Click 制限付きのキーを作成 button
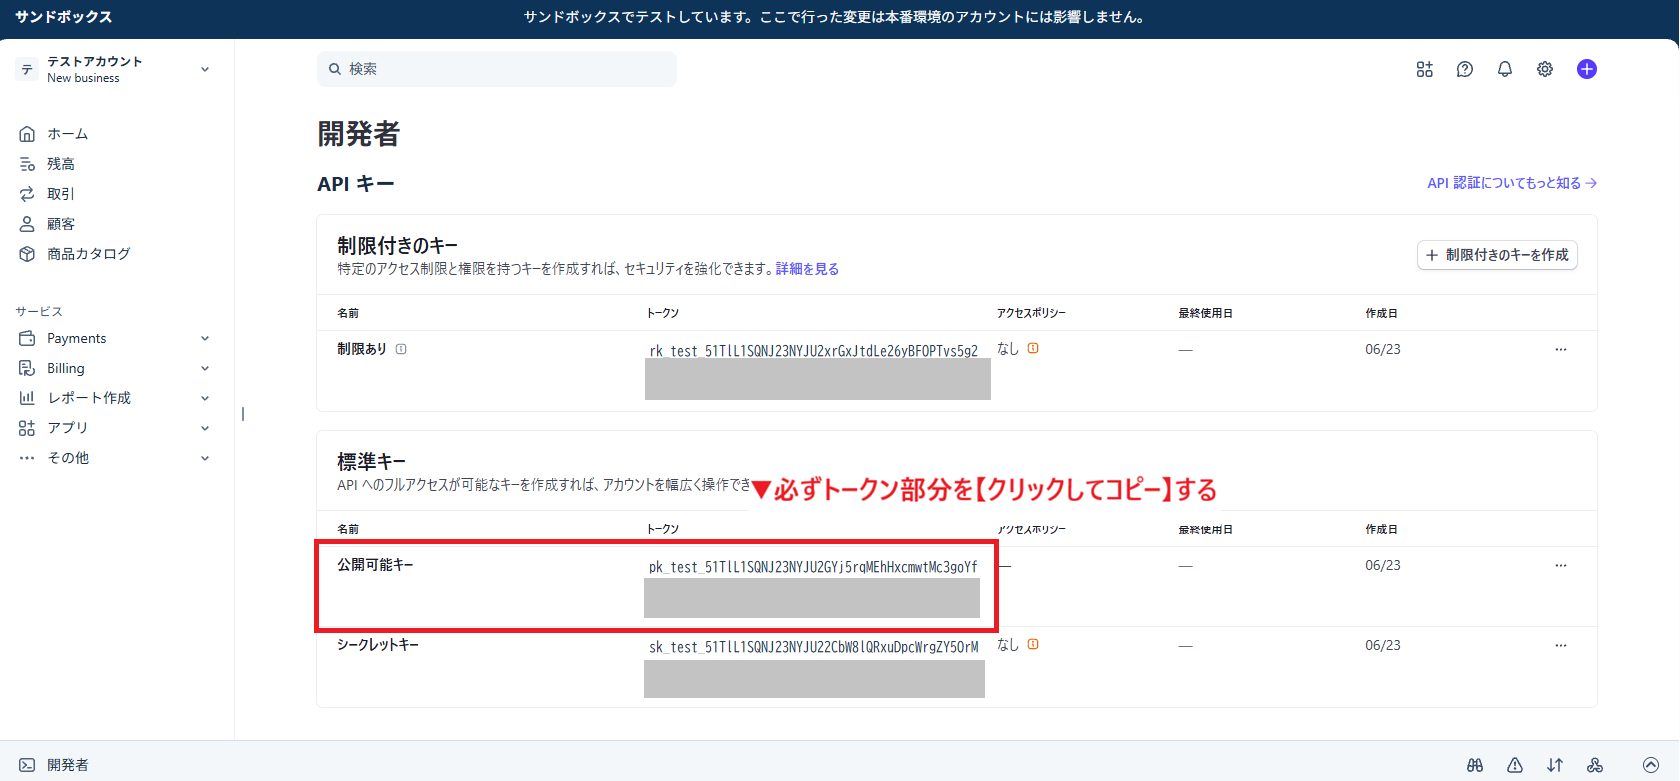Image resolution: width=1680 pixels, height=781 pixels. click(x=1497, y=255)
